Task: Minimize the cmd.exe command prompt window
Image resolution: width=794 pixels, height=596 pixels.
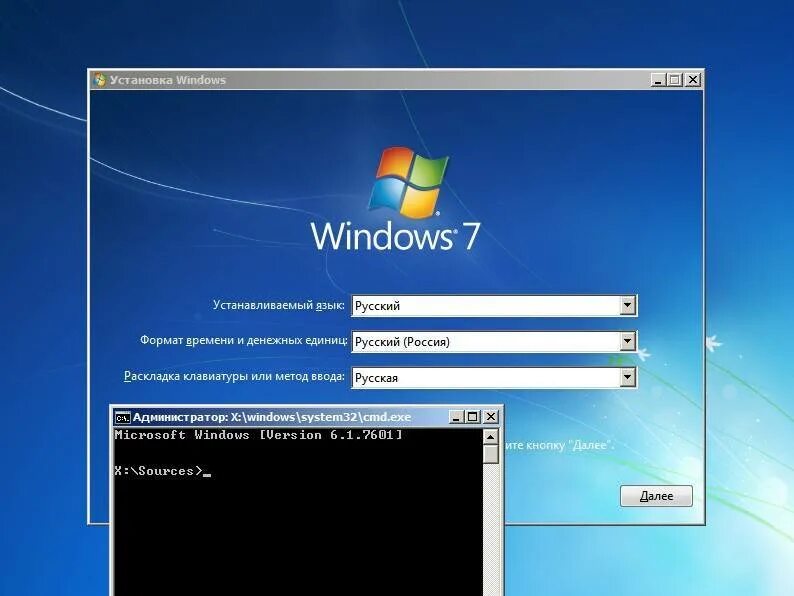Action: pyautogui.click(x=456, y=417)
